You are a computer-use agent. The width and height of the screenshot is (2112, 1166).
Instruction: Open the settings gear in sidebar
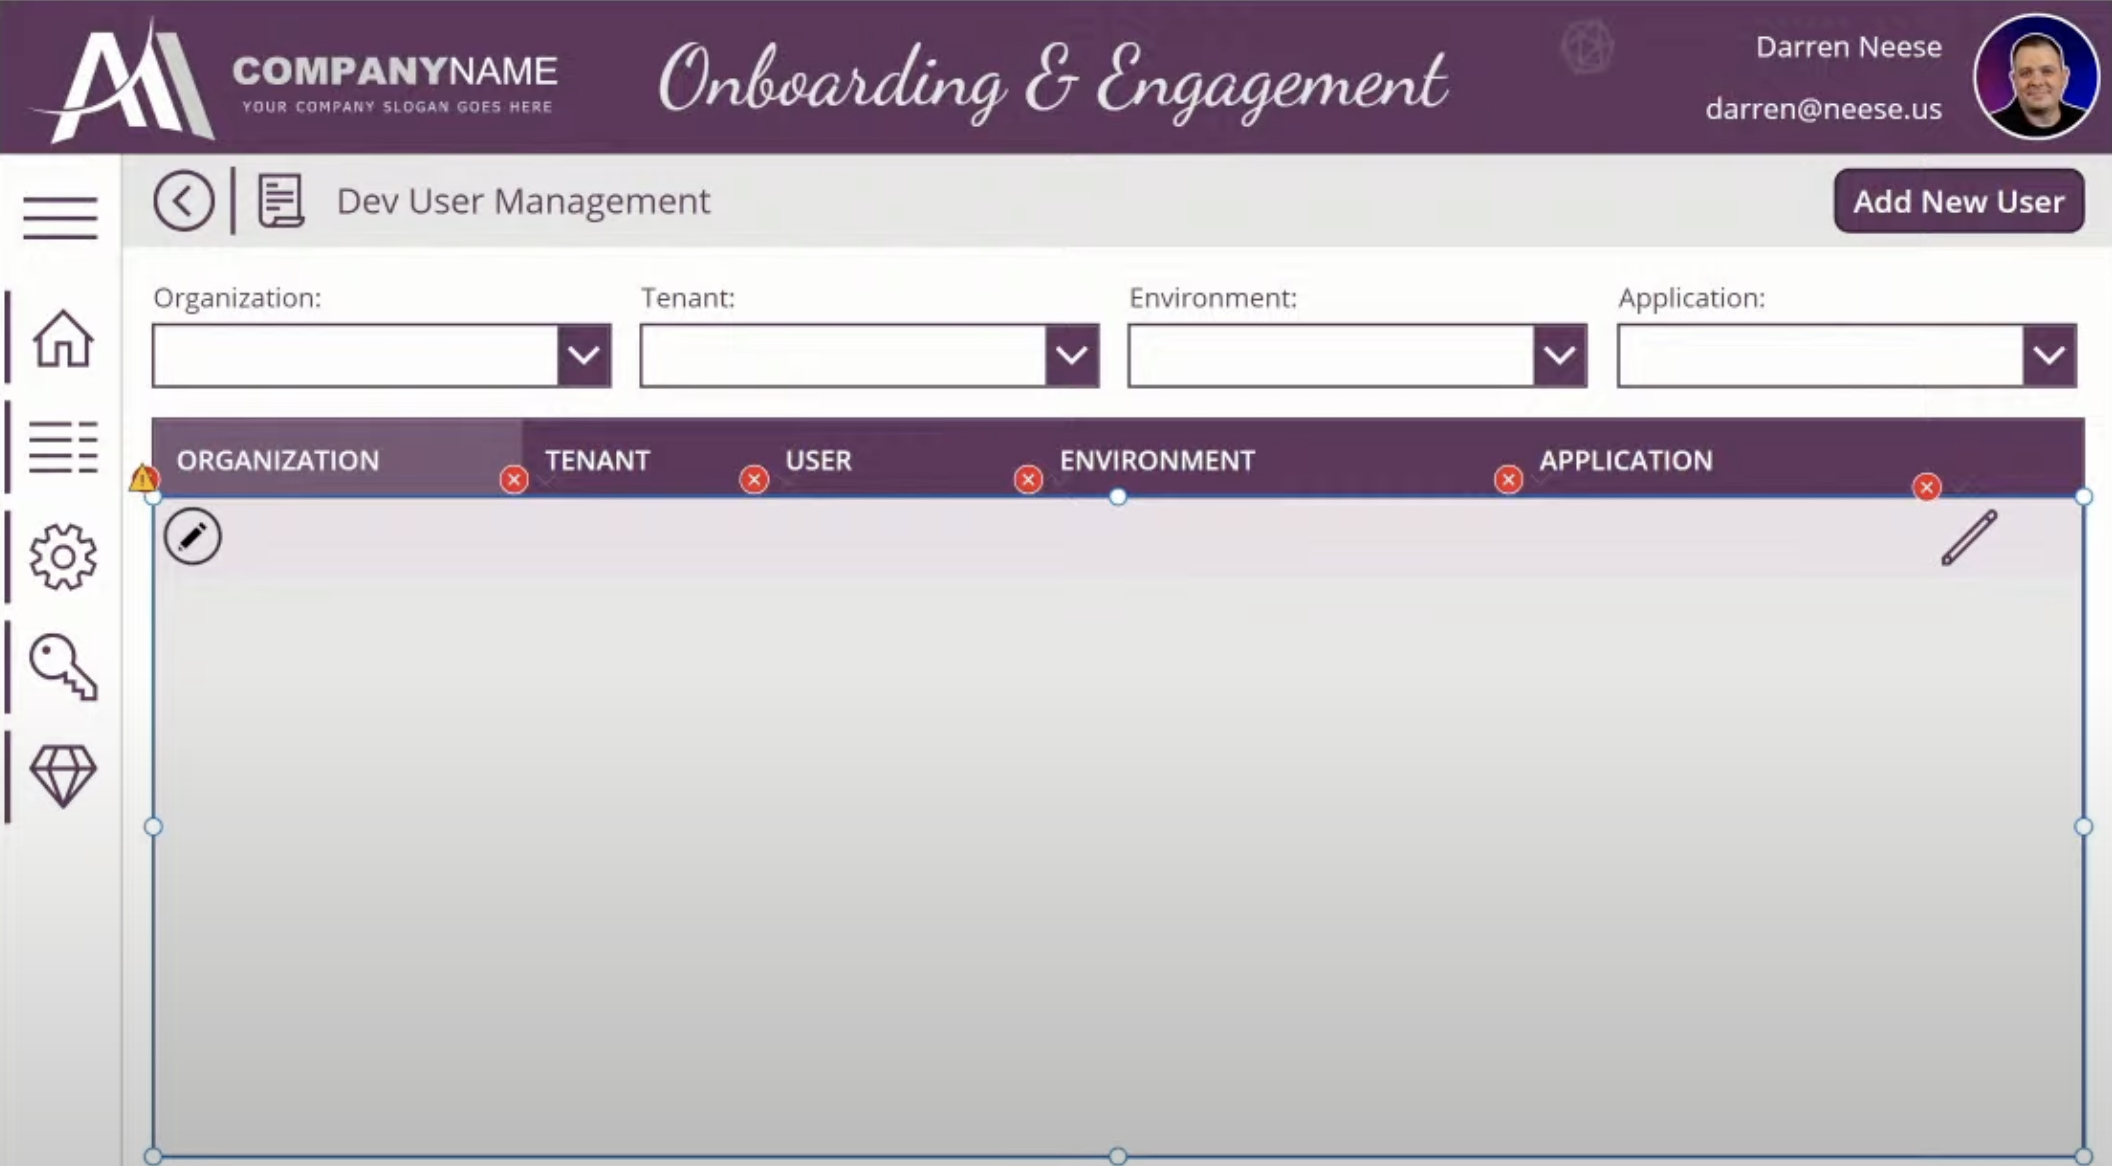click(x=63, y=556)
